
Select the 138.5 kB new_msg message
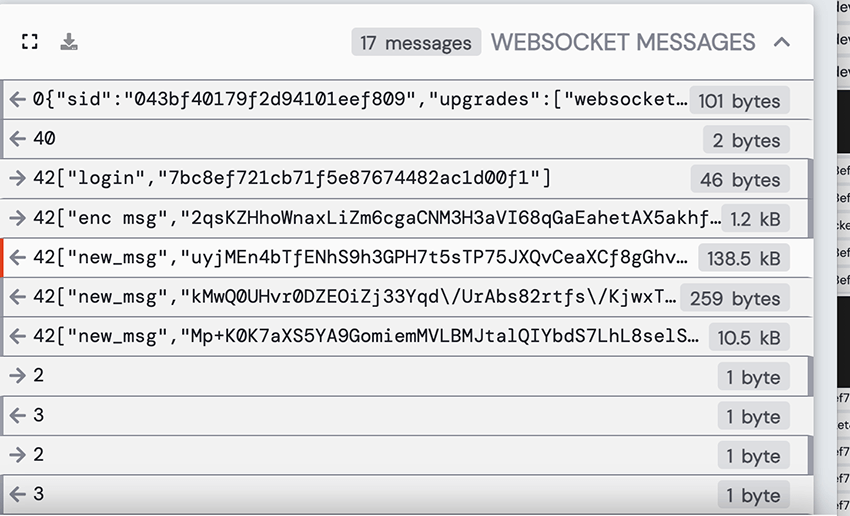point(360,257)
